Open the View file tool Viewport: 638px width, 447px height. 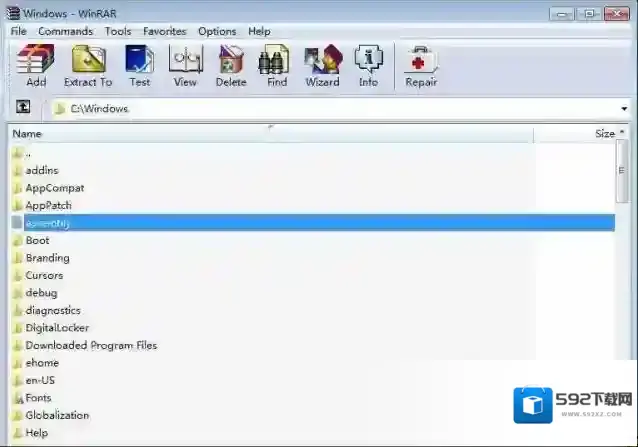(x=185, y=66)
